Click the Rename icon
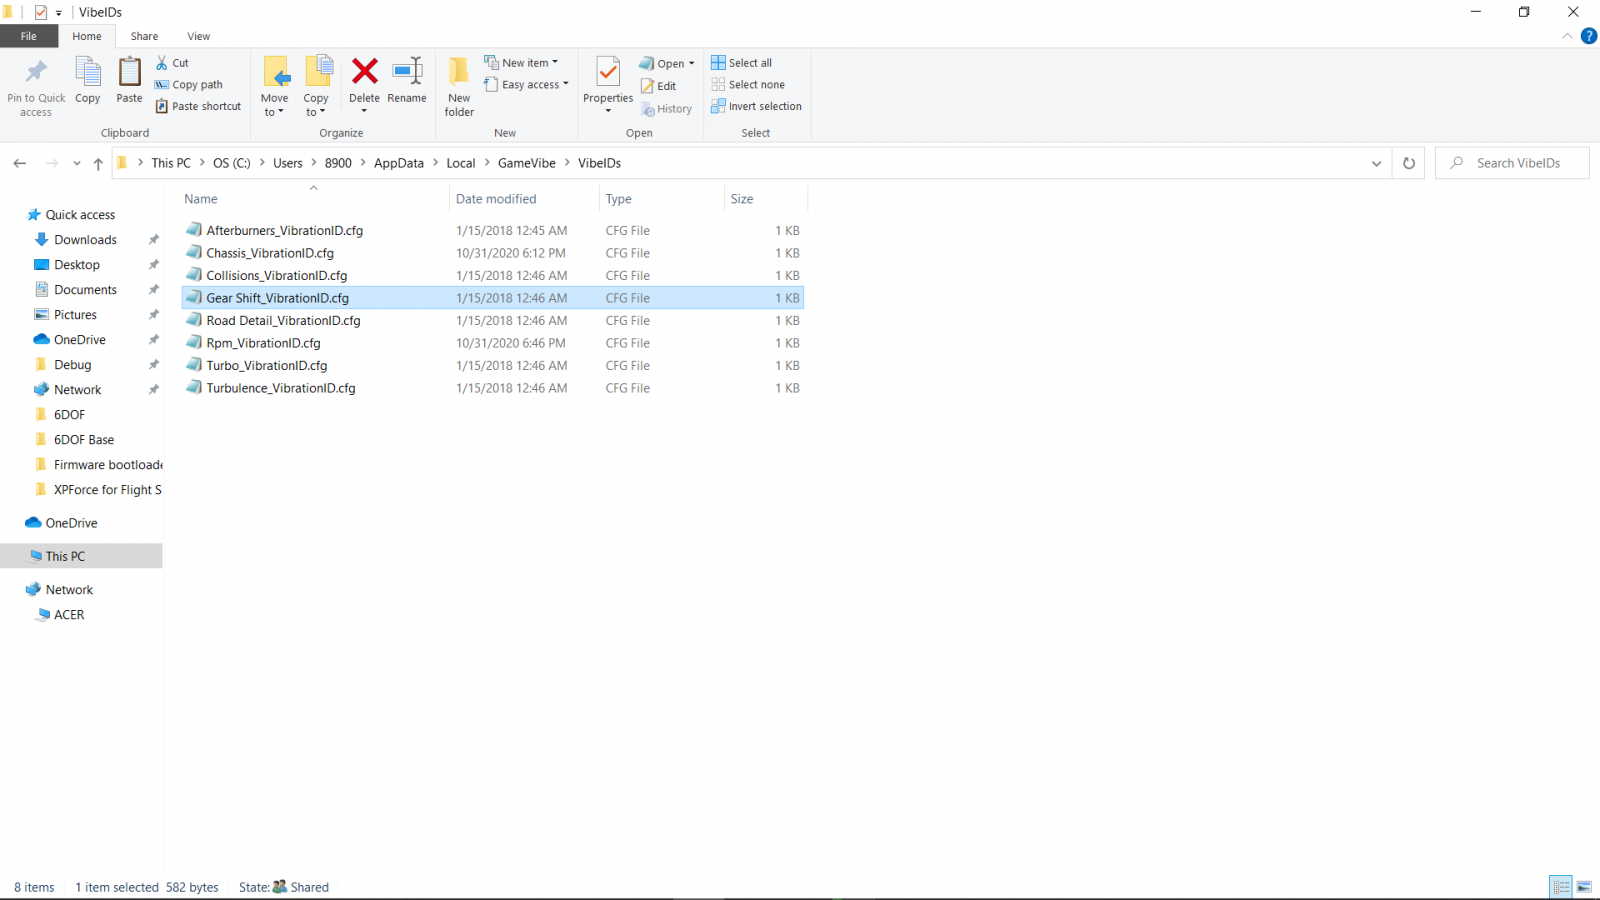 coord(407,71)
